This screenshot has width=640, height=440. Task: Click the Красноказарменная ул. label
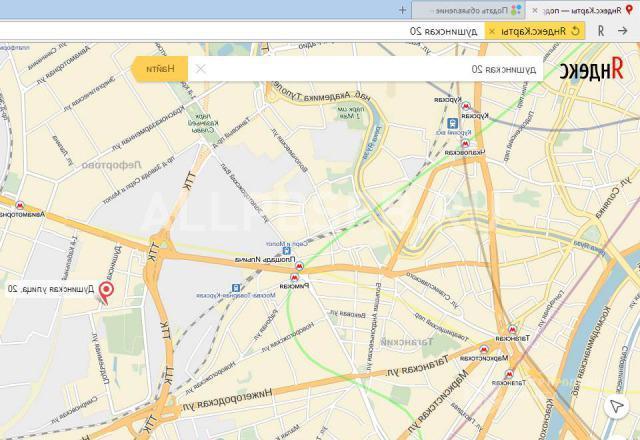[x=148, y=127]
